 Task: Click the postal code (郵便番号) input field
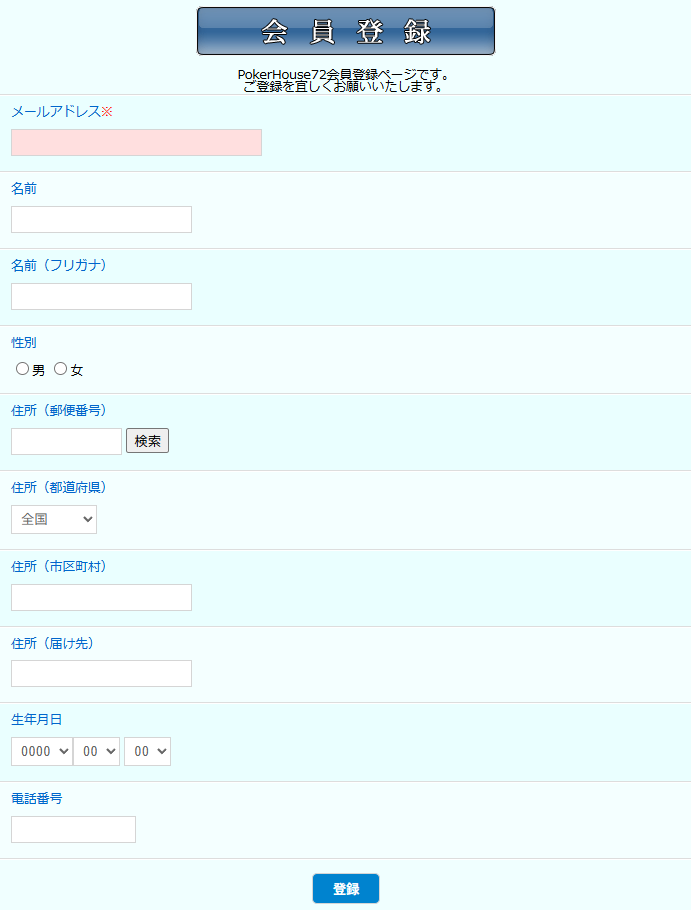point(66,441)
